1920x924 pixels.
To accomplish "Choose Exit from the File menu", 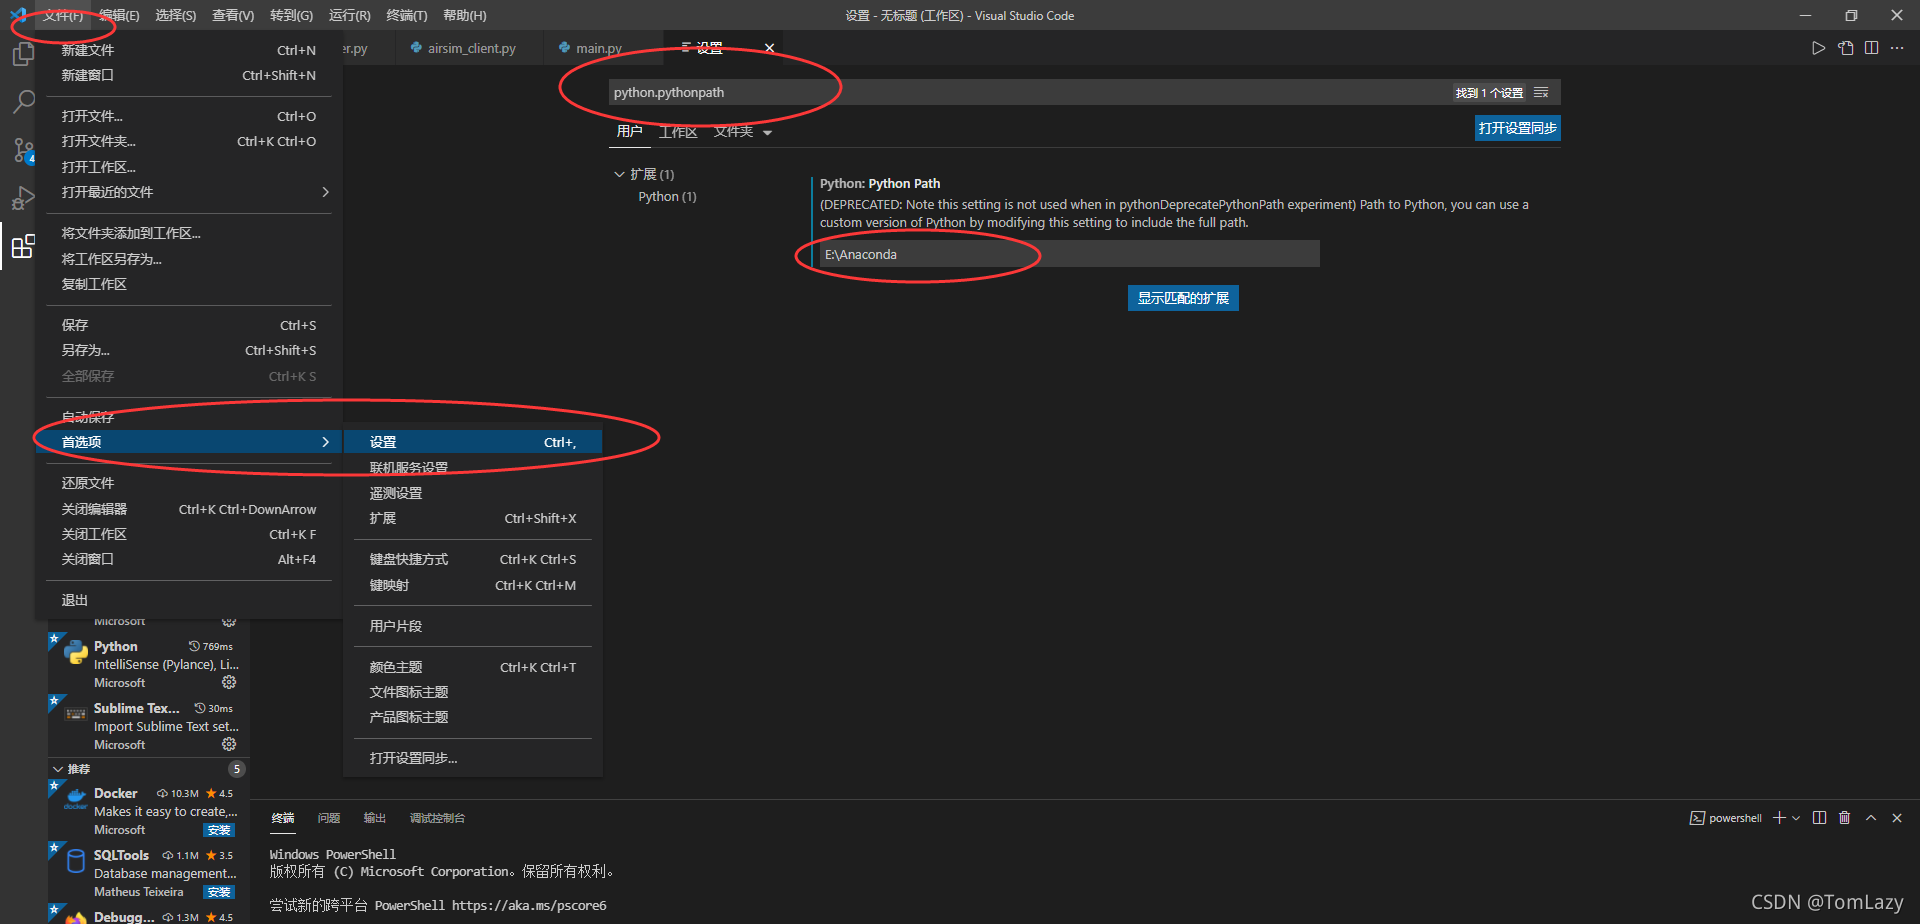I will coord(188,600).
